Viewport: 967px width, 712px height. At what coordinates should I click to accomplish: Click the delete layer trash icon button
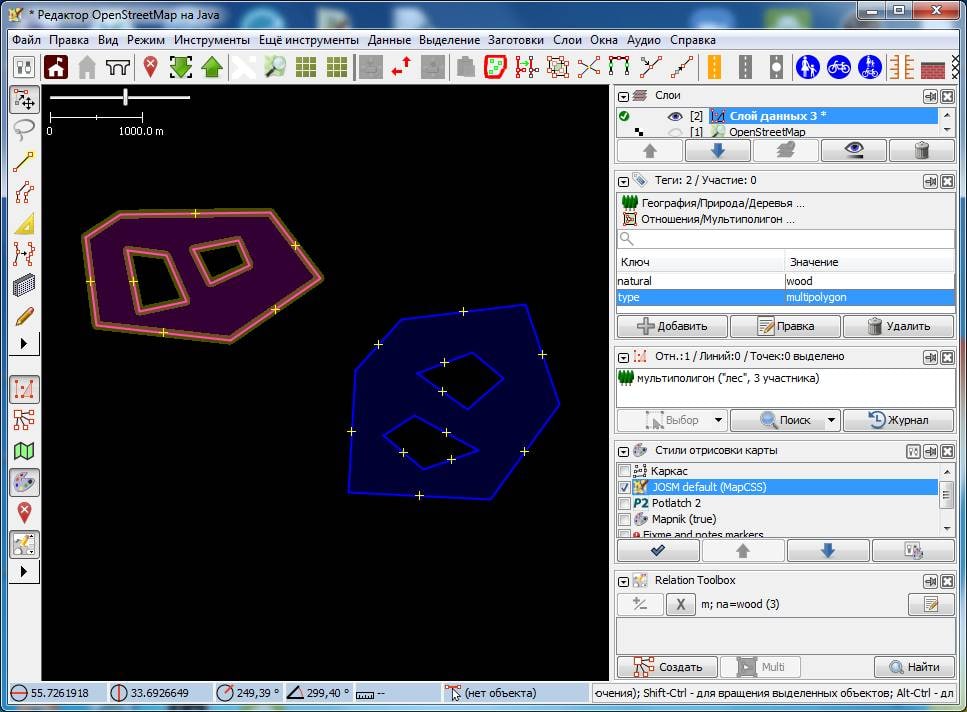click(921, 150)
